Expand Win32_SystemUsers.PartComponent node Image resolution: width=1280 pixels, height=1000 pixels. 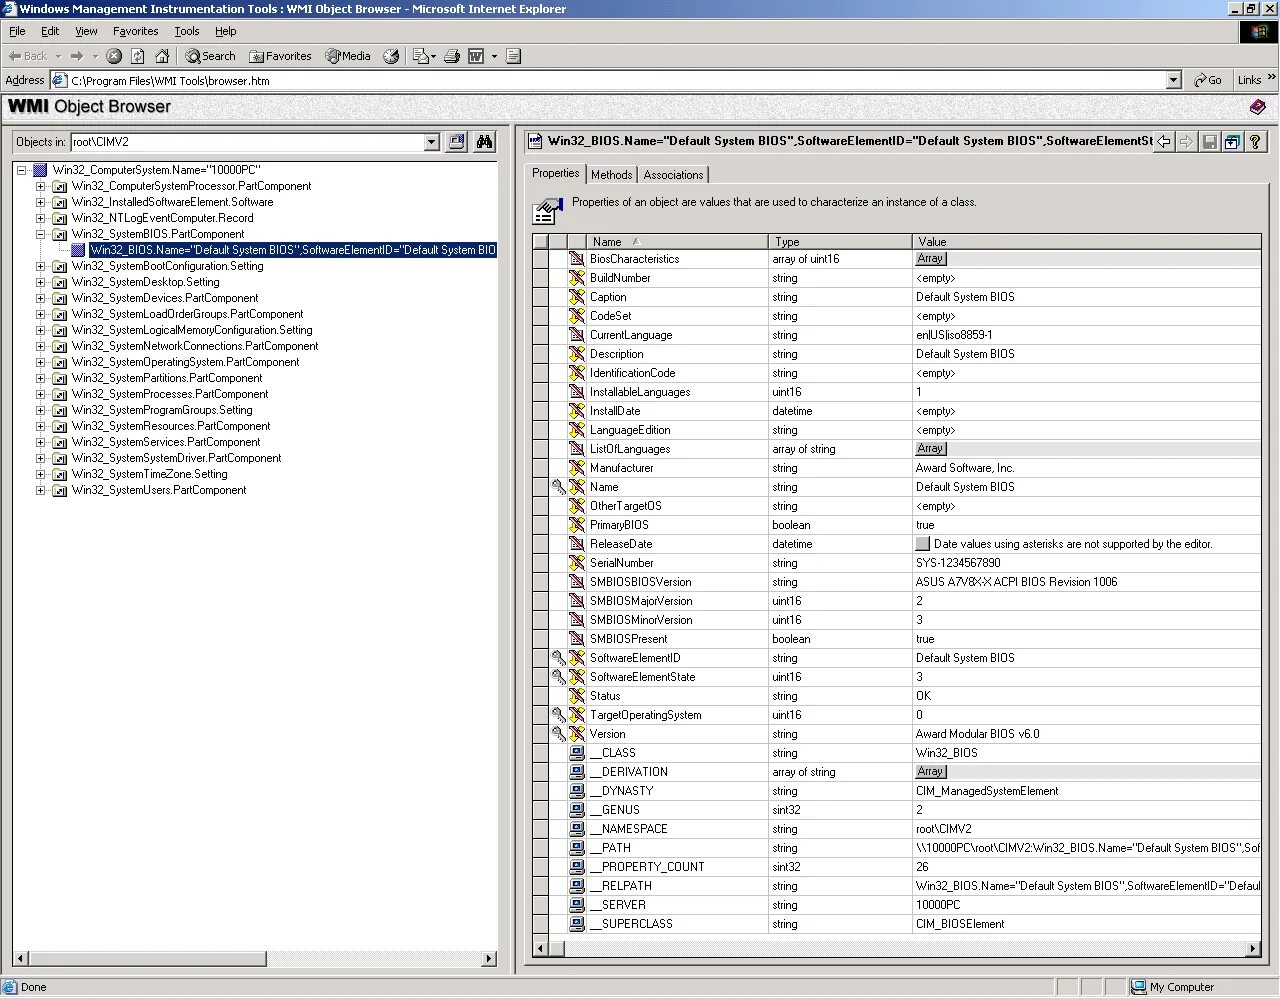[x=41, y=490]
